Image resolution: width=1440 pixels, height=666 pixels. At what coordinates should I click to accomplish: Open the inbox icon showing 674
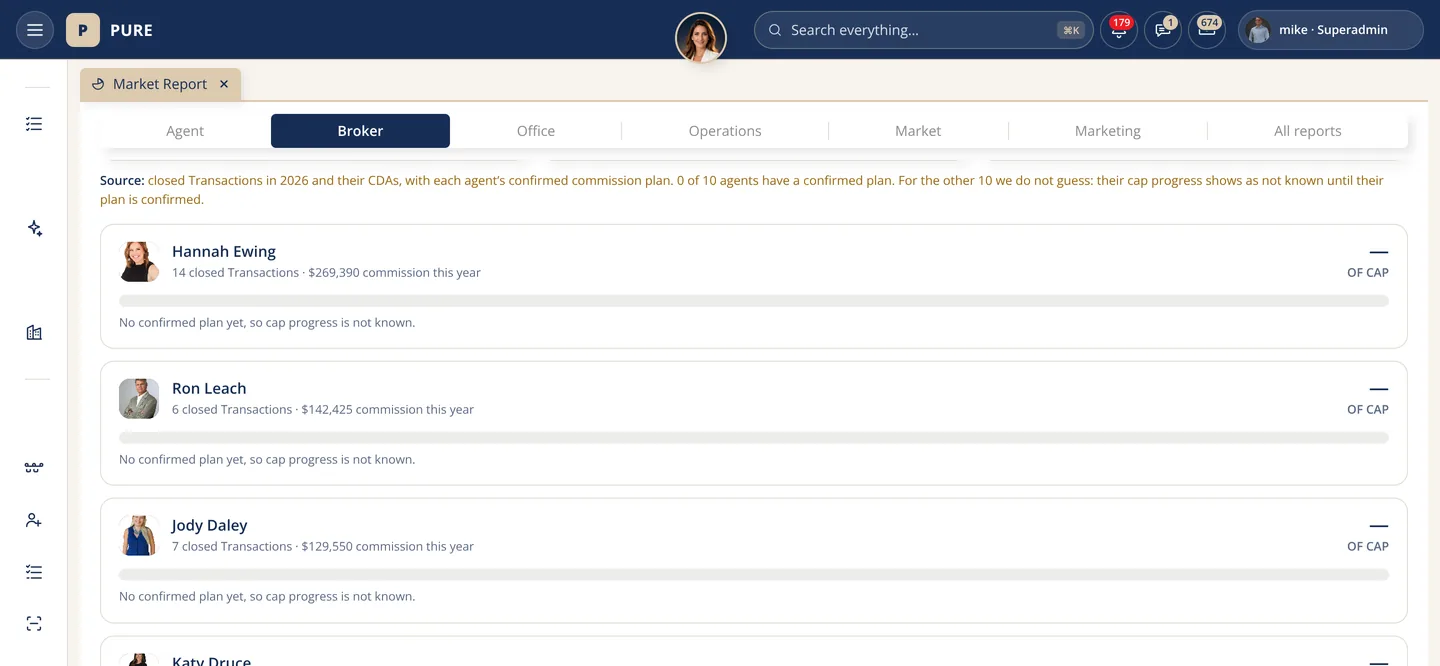click(x=1207, y=30)
